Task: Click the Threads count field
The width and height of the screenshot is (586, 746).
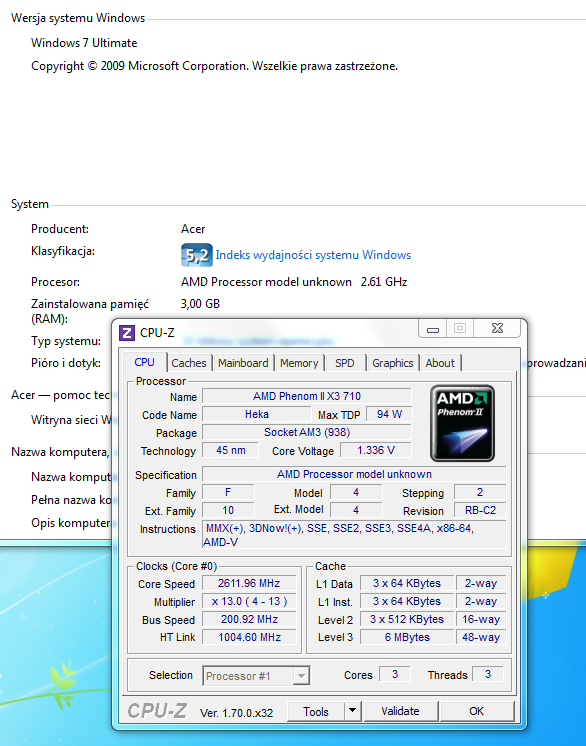Action: pyautogui.click(x=488, y=674)
